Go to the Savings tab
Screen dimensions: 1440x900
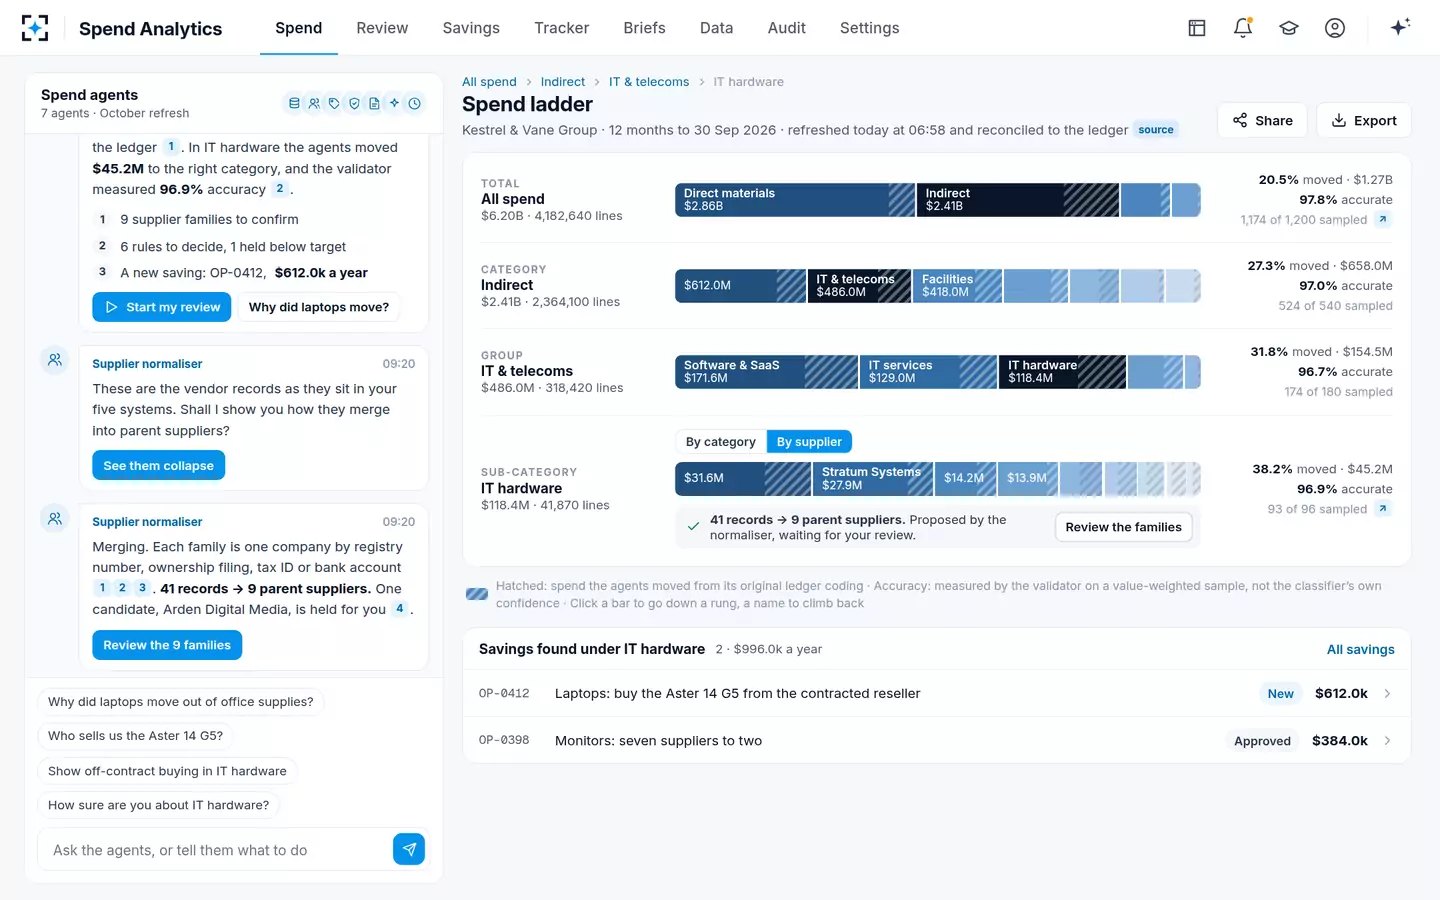[x=471, y=28]
